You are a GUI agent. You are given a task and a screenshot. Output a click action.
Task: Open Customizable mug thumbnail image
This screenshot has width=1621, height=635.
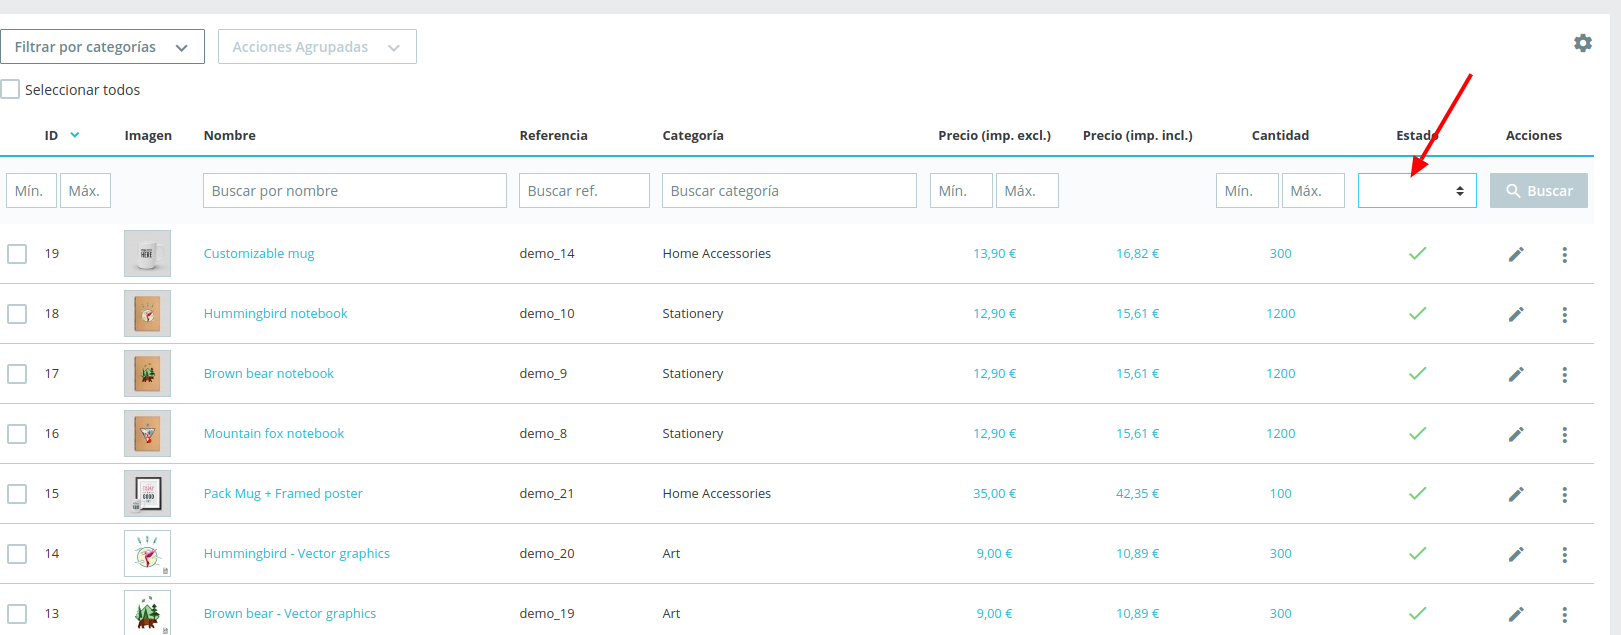click(x=147, y=253)
